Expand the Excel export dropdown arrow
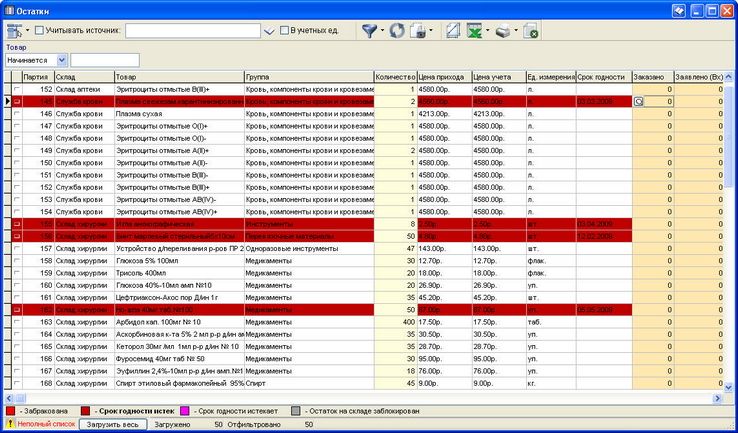The image size is (738, 433). (488, 31)
